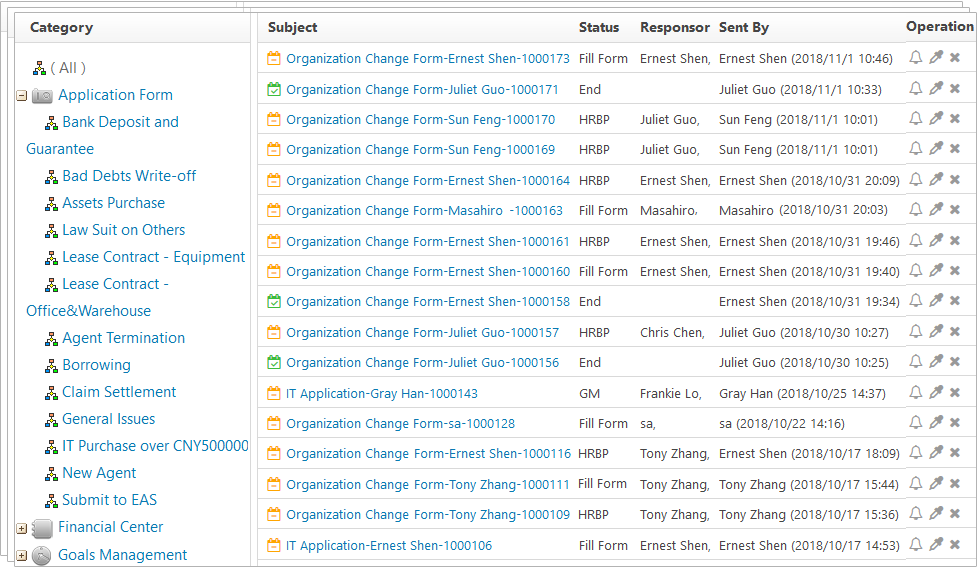
Task: Click the bell icon for Tony Zhang-1000109 row
Action: coord(915,514)
